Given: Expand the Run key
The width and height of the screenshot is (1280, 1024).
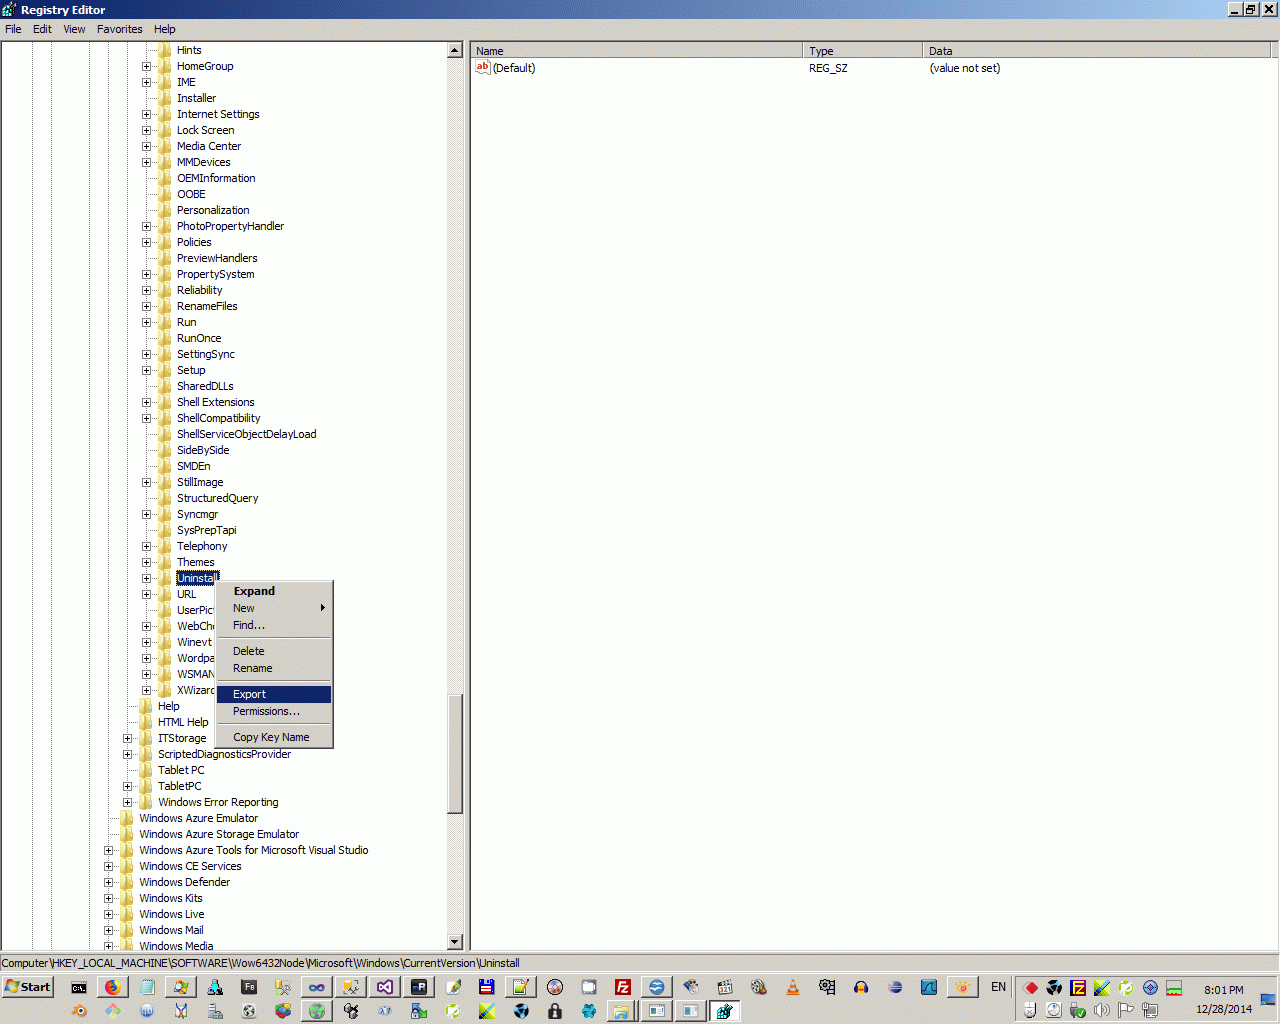Looking at the screenshot, I should click(x=146, y=323).
